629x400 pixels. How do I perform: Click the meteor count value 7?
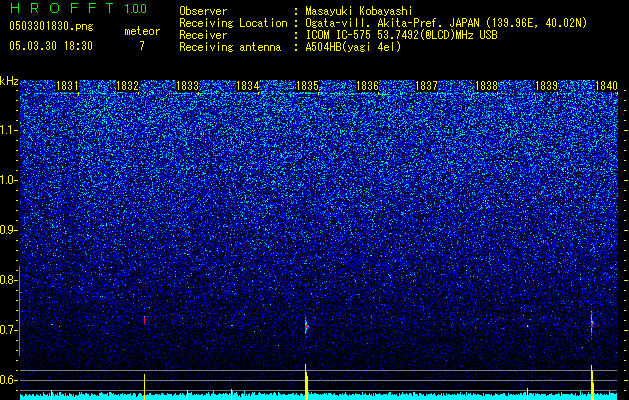coord(142,46)
